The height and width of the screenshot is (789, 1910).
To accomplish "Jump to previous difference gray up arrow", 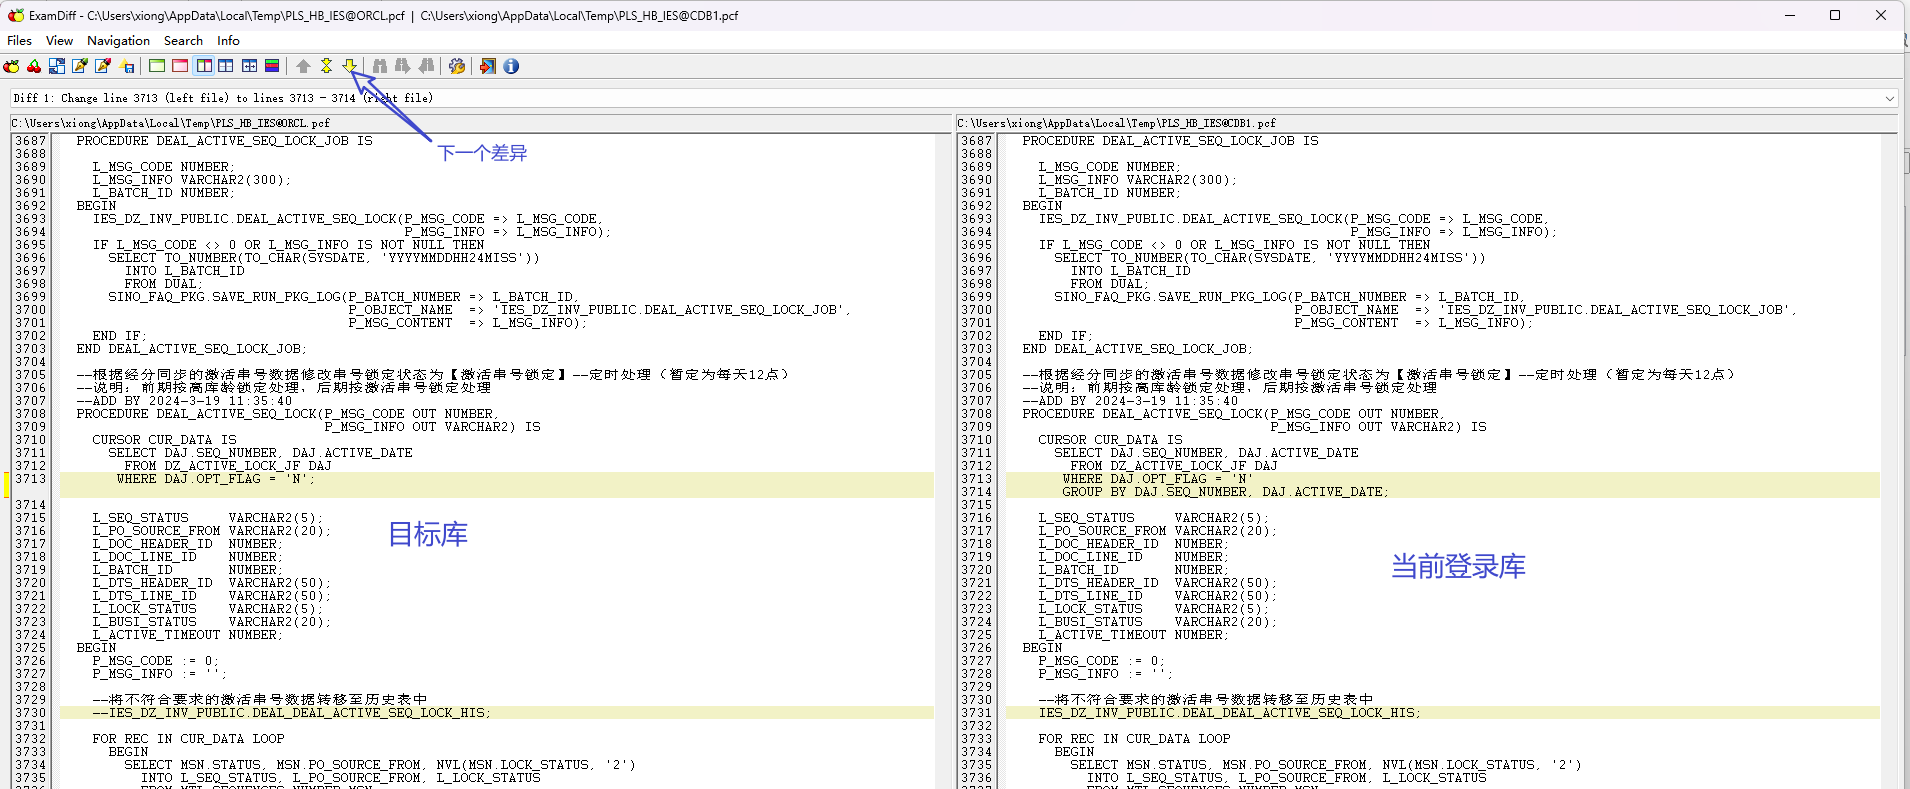I will coord(303,66).
